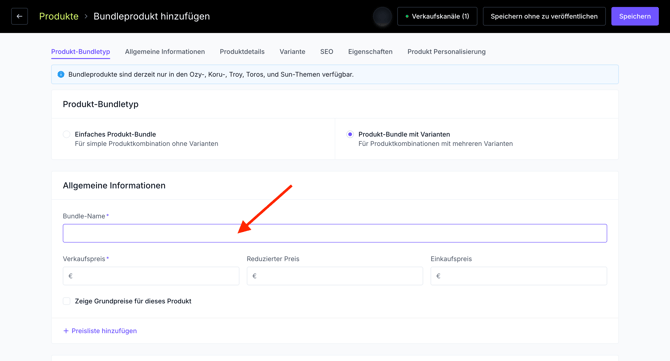Click the plus icon beside Preisliste hinzufügen
The image size is (670, 361).
66,331
